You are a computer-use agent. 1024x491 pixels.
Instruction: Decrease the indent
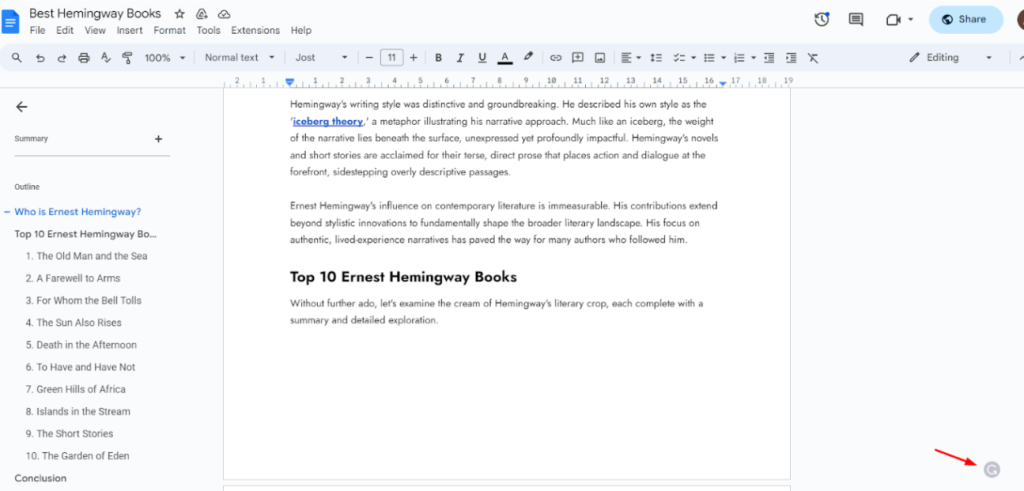769,57
